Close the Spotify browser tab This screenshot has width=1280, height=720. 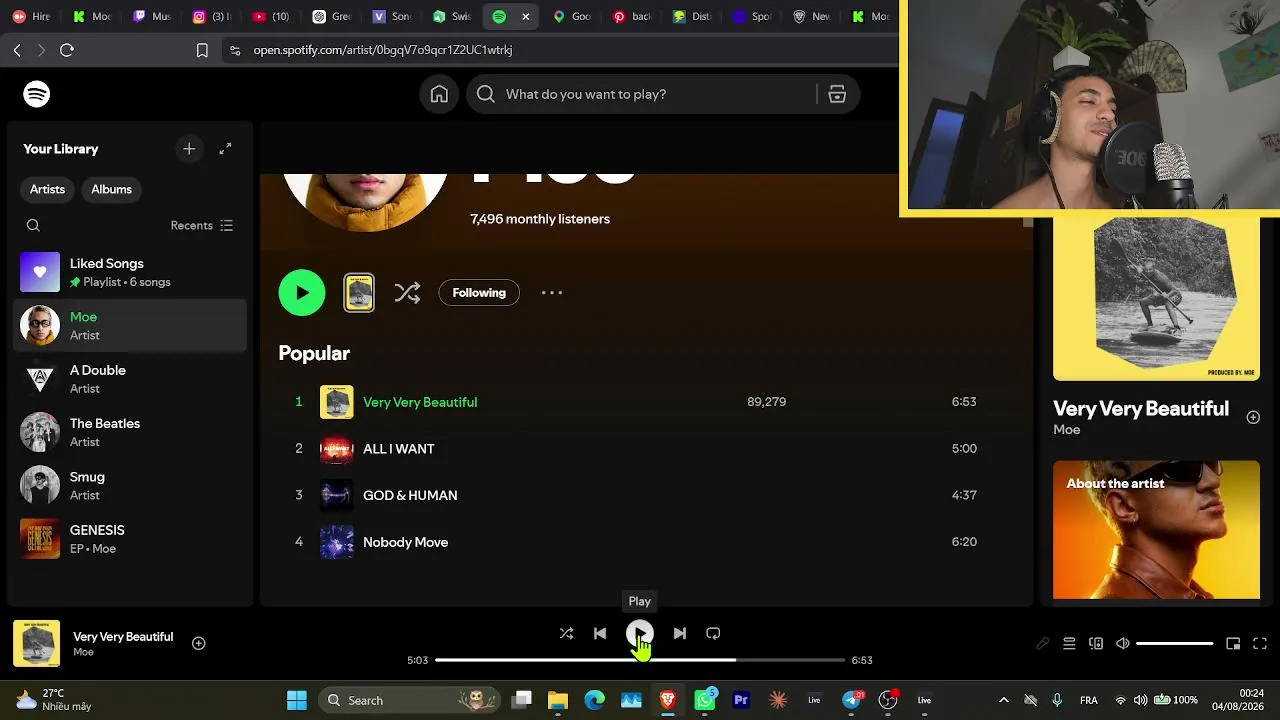(x=525, y=17)
